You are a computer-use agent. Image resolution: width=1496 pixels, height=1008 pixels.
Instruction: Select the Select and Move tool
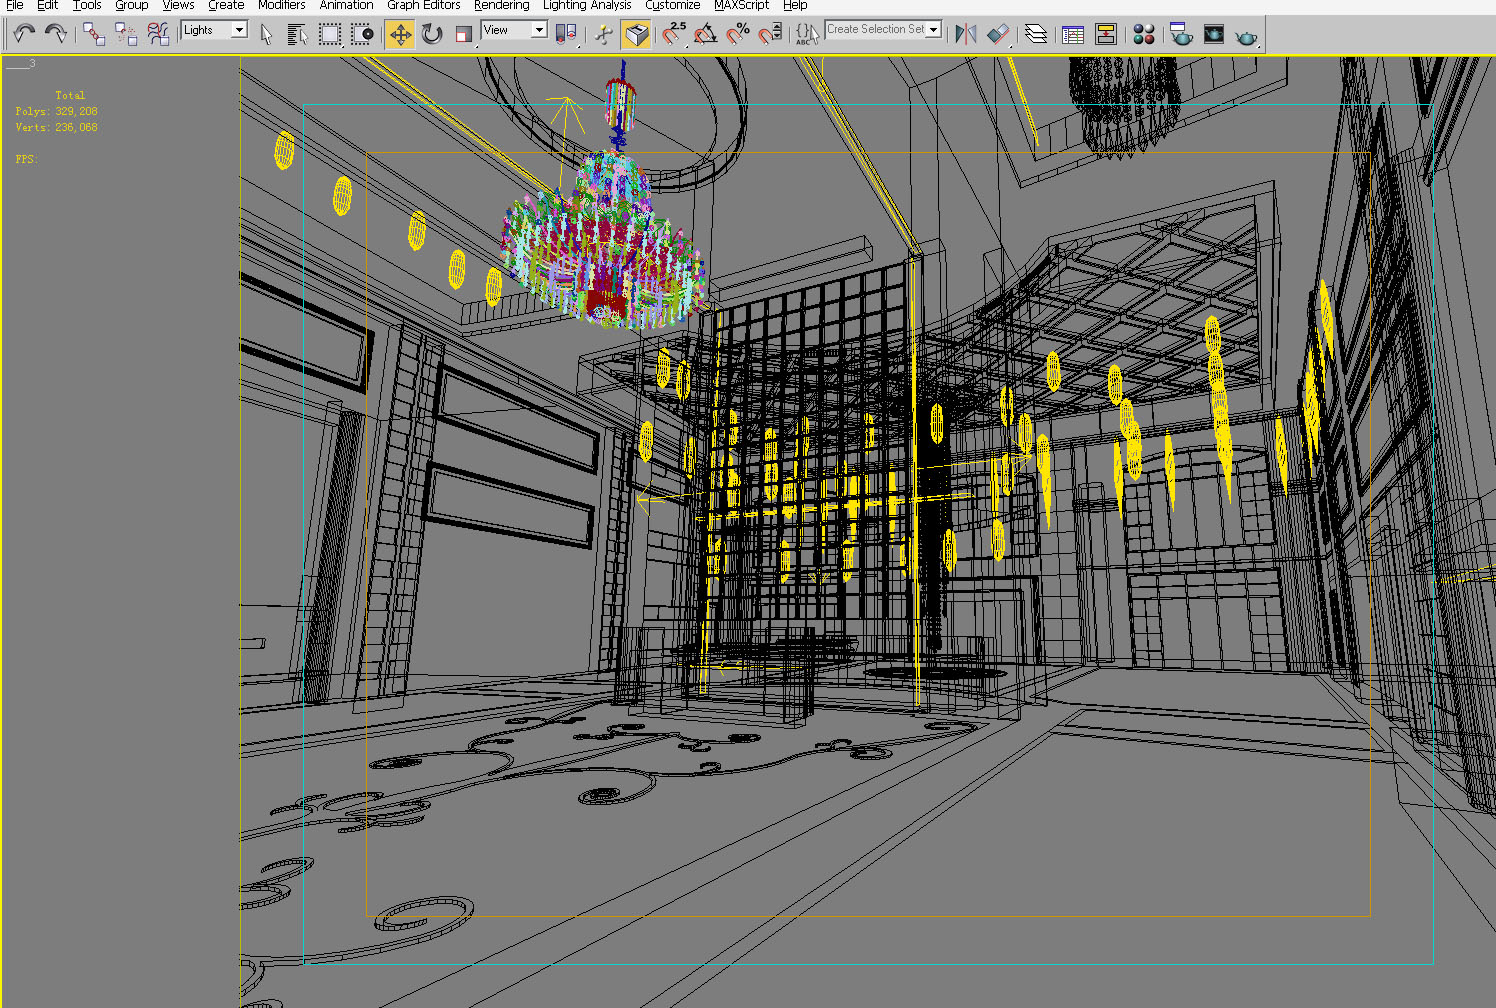(x=401, y=33)
